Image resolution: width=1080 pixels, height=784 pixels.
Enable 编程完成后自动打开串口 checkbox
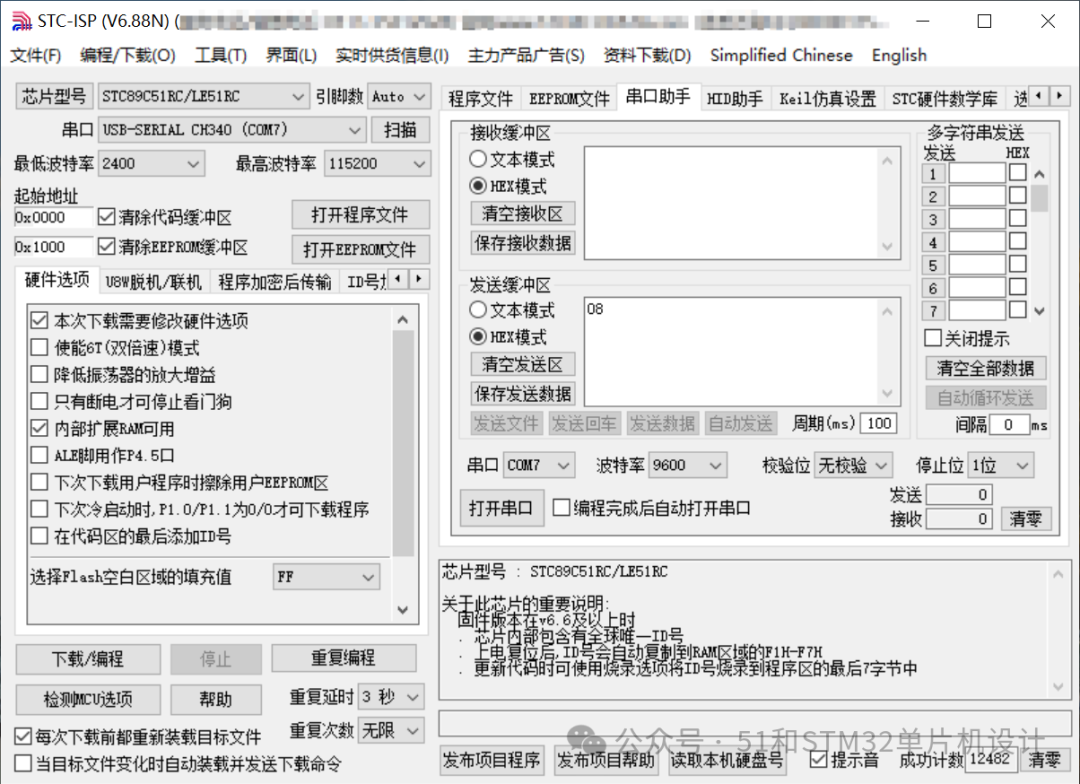pos(561,508)
